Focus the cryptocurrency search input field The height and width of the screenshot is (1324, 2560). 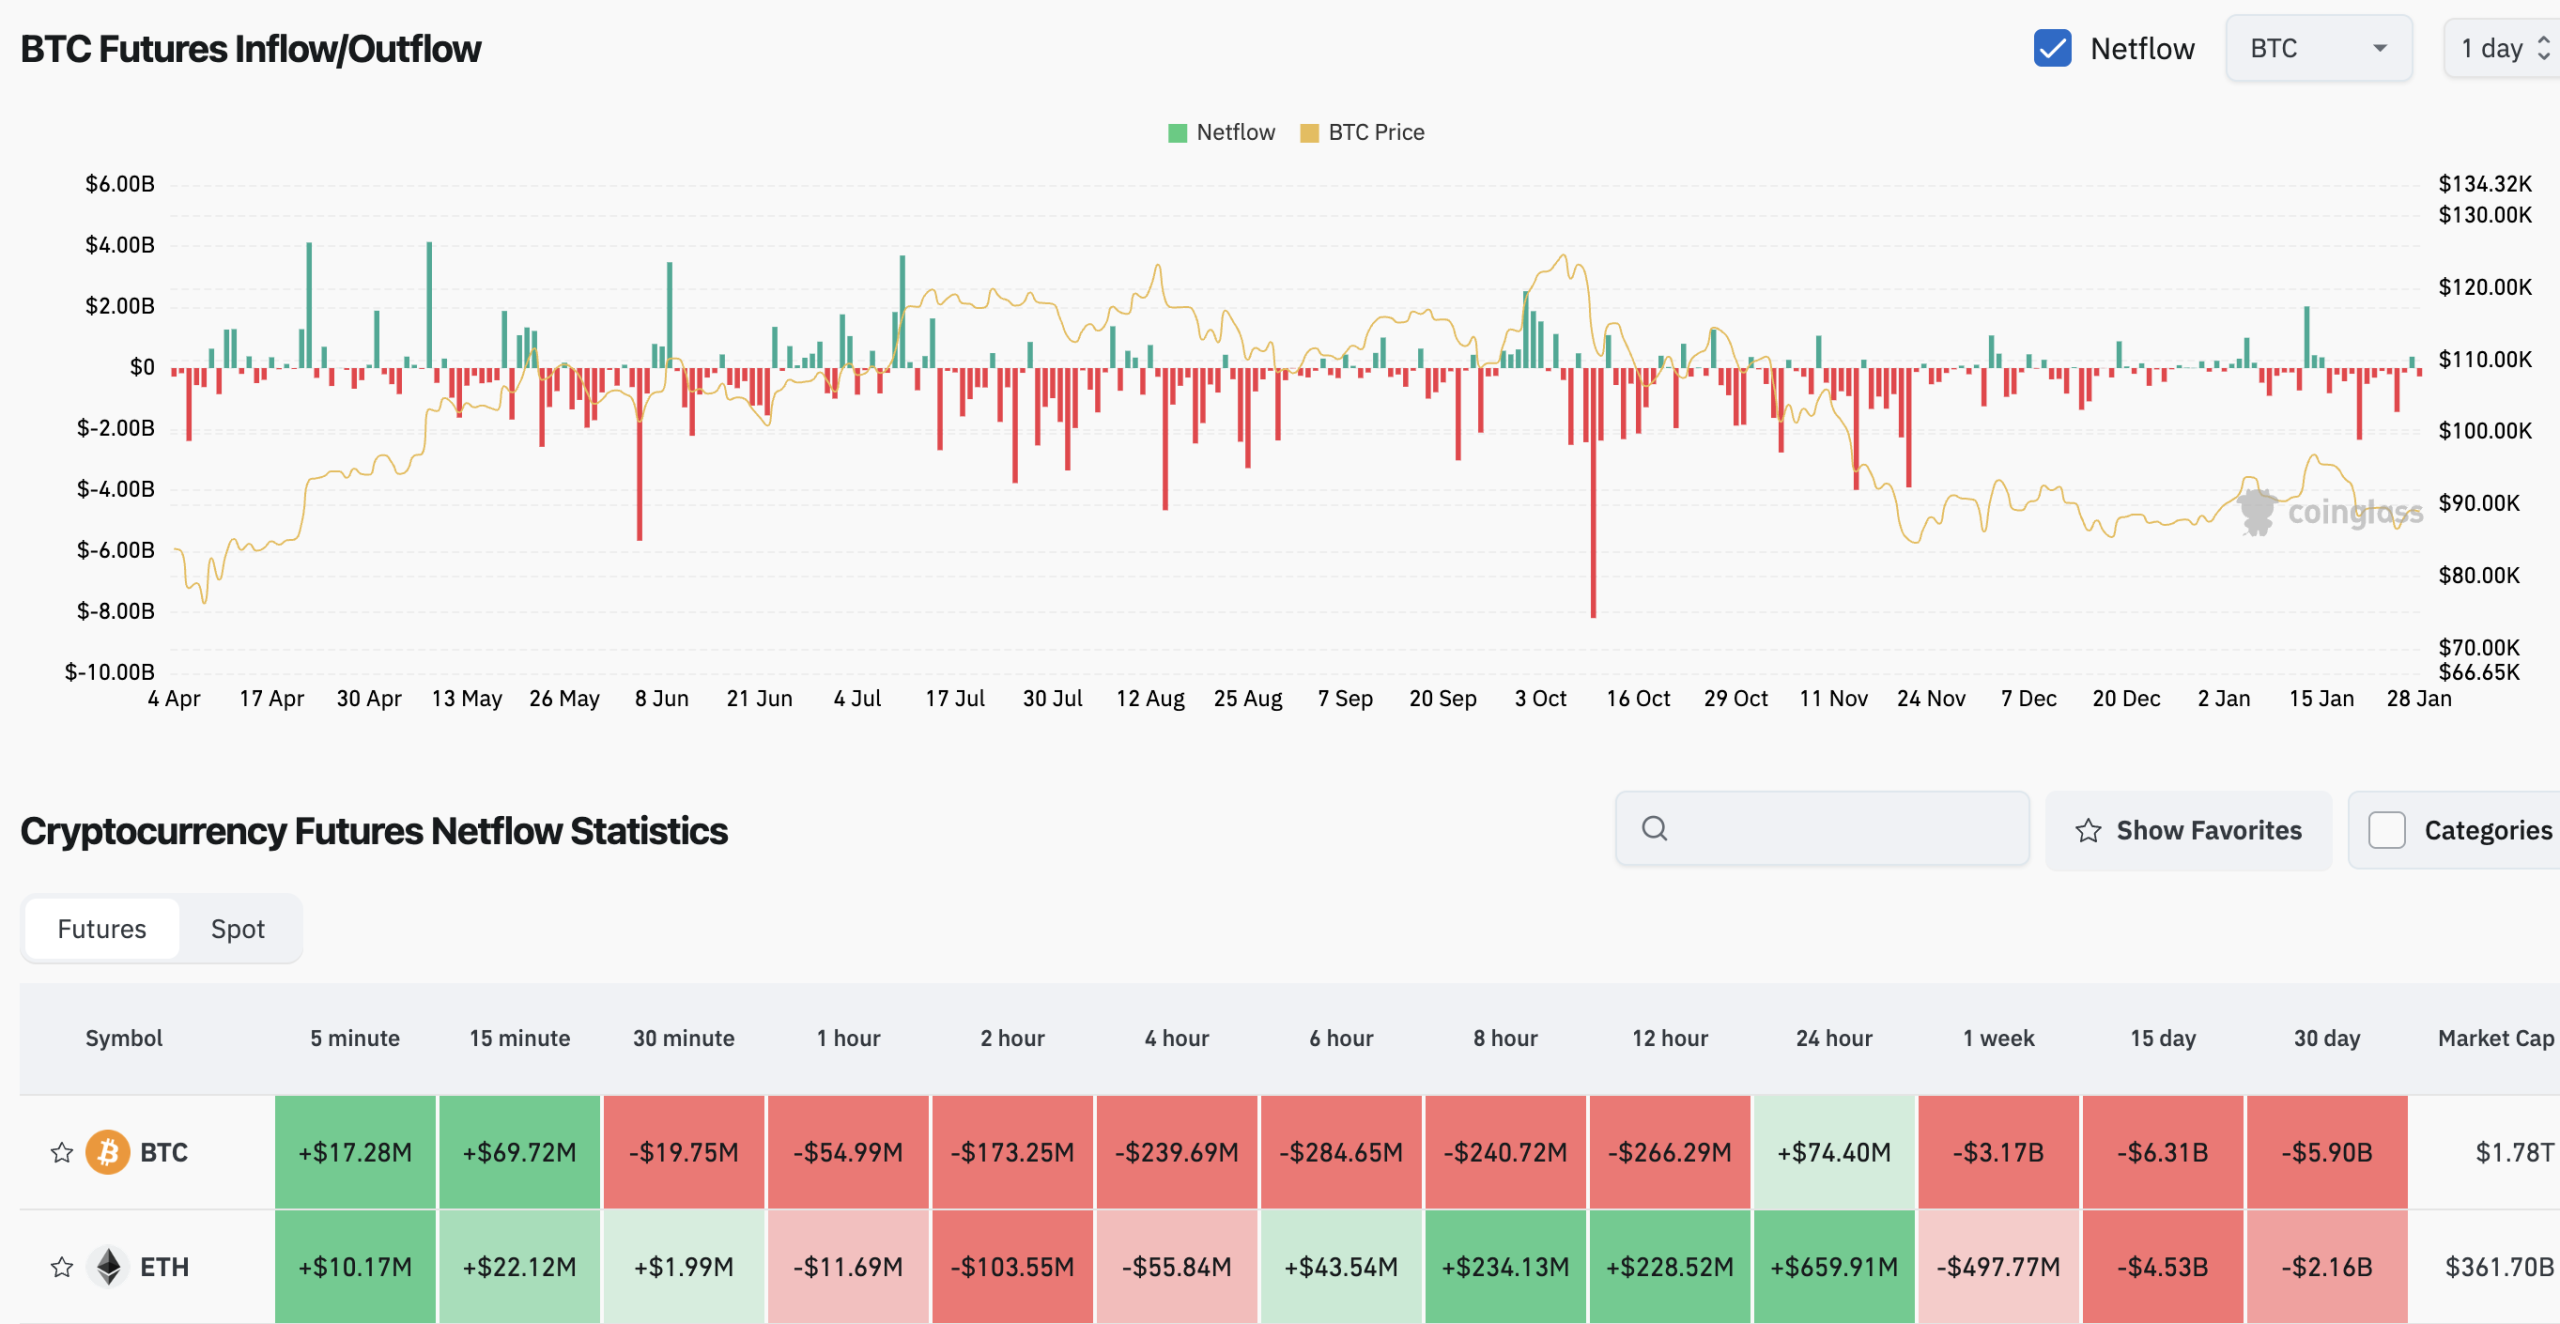coord(1840,828)
